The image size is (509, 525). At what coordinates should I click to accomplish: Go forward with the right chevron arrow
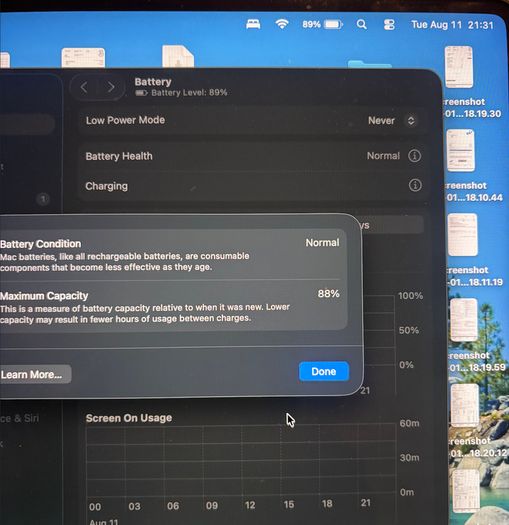[x=111, y=87]
